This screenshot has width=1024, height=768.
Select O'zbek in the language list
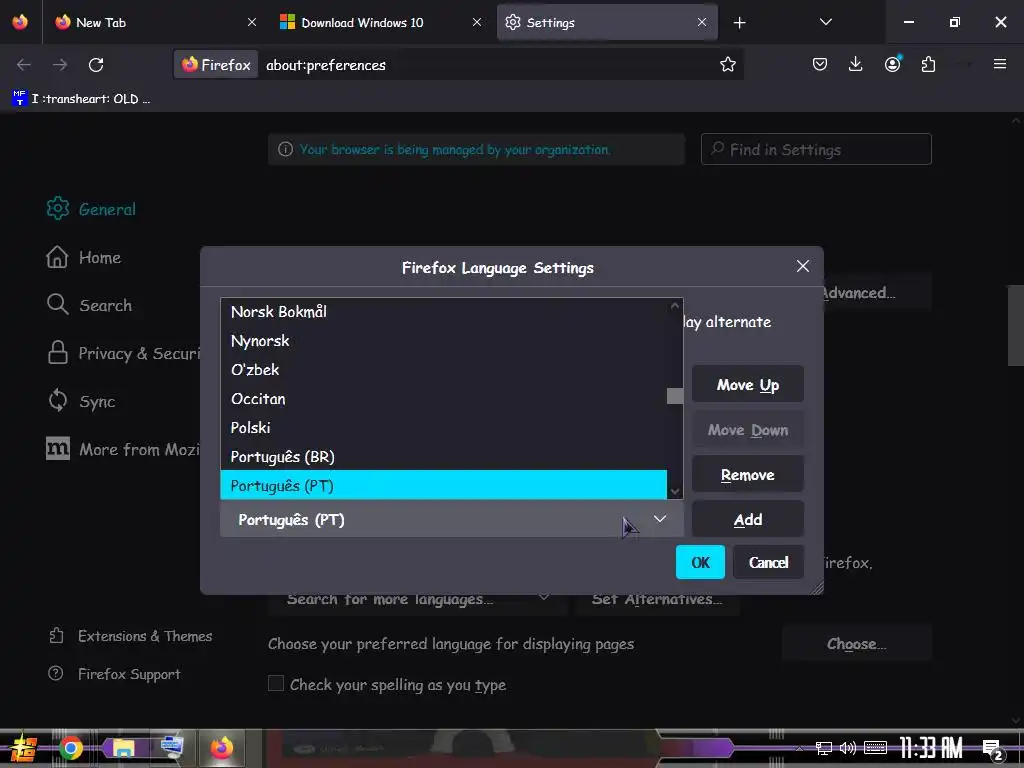443,370
